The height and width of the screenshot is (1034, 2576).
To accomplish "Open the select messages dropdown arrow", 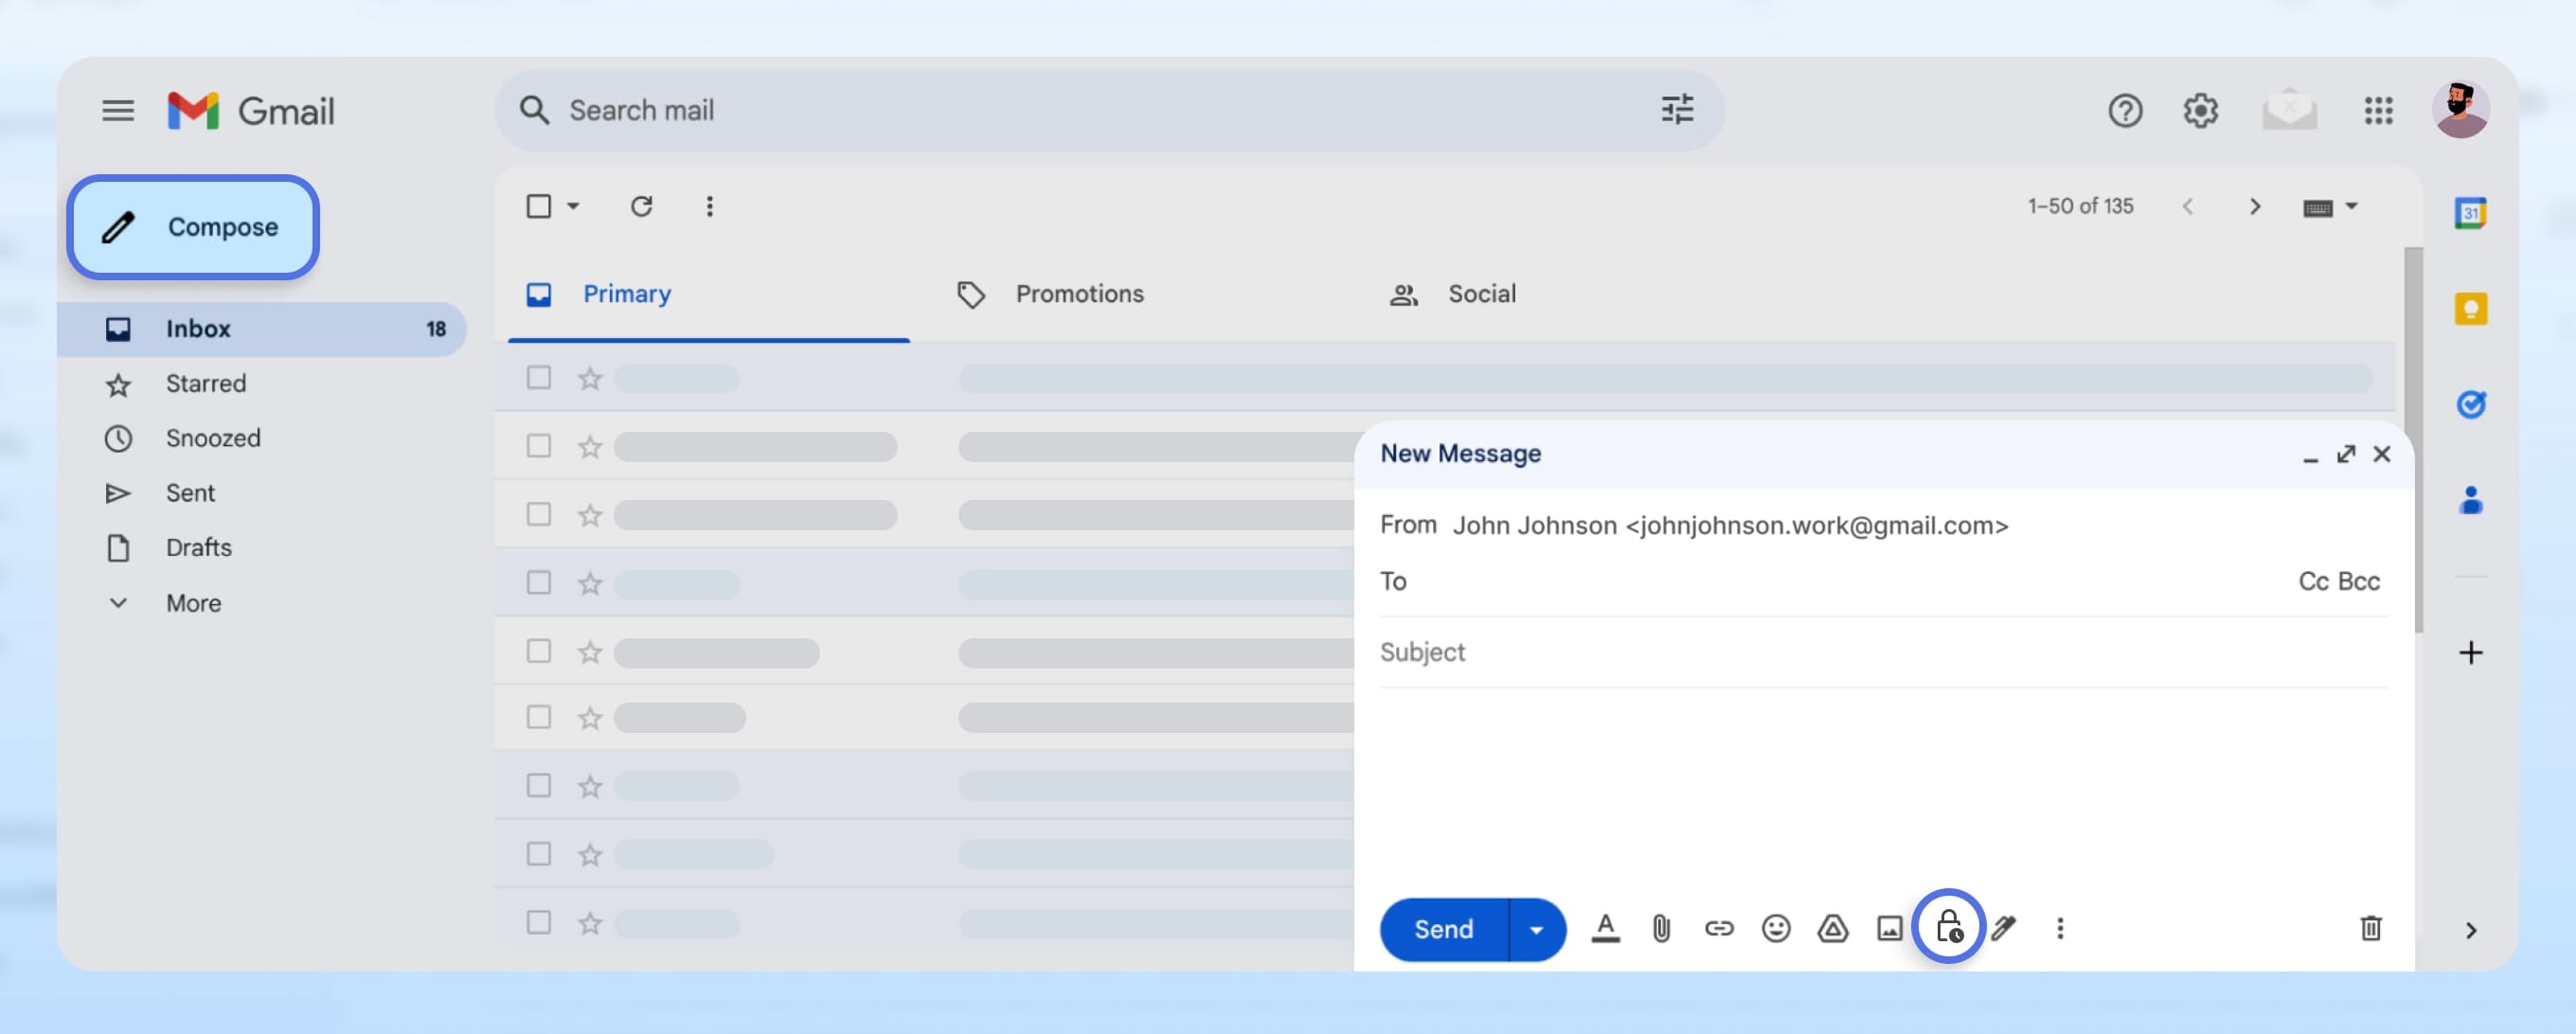I will click(x=572, y=206).
